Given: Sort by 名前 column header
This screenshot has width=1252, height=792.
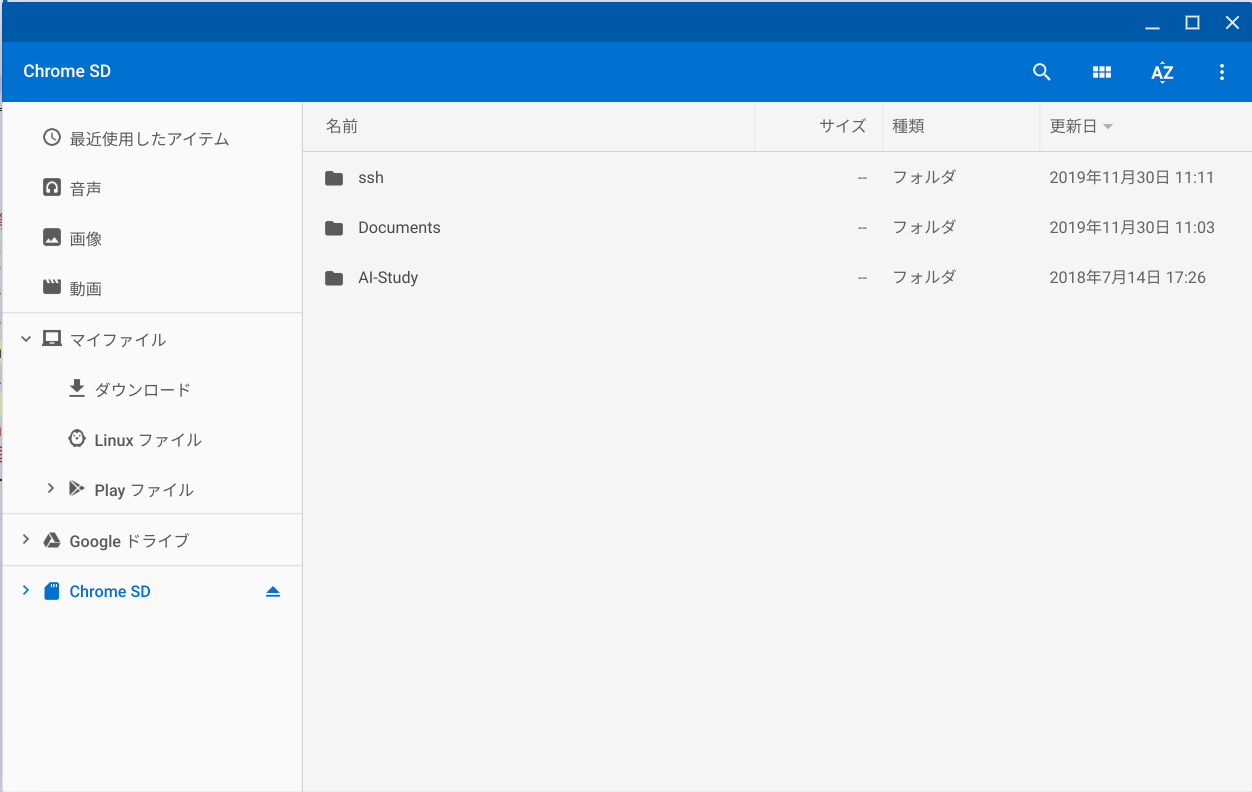Looking at the screenshot, I should 342,126.
